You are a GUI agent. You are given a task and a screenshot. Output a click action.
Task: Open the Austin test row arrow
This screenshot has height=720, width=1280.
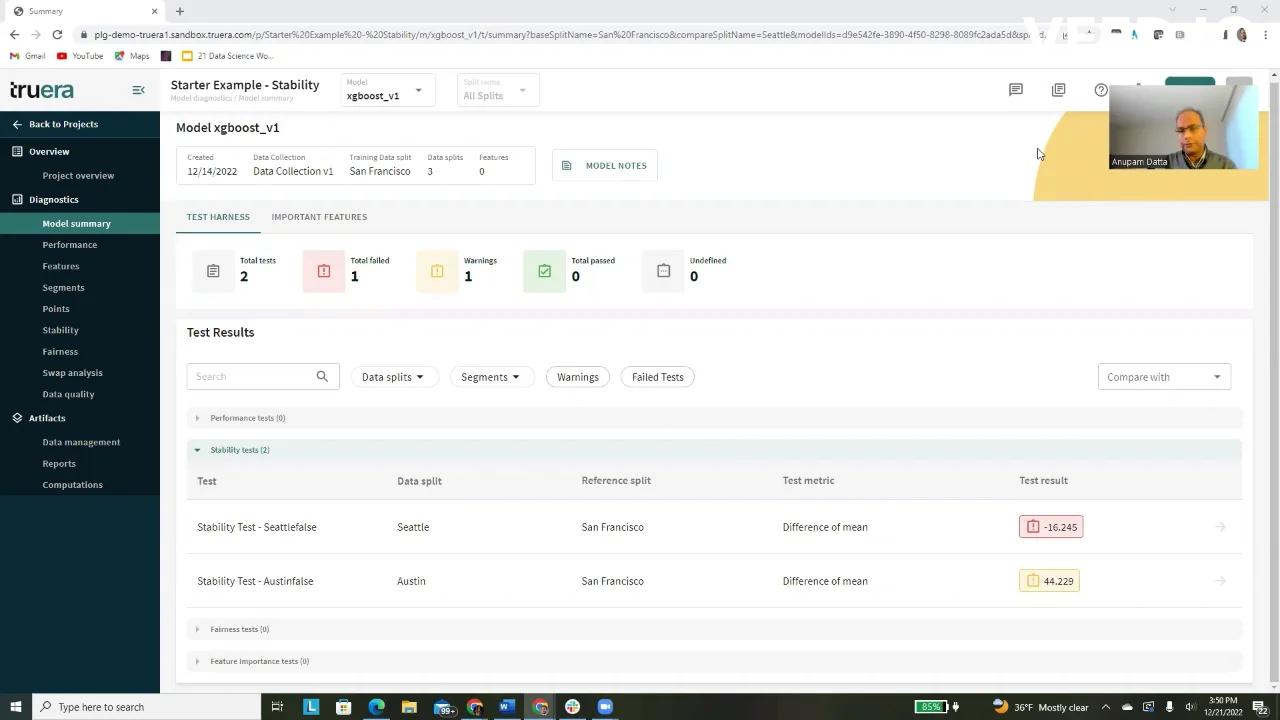click(x=1220, y=581)
